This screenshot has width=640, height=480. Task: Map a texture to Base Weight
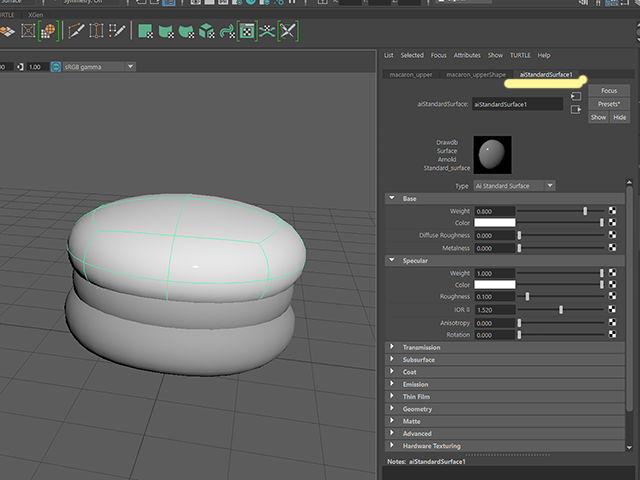[x=612, y=211]
